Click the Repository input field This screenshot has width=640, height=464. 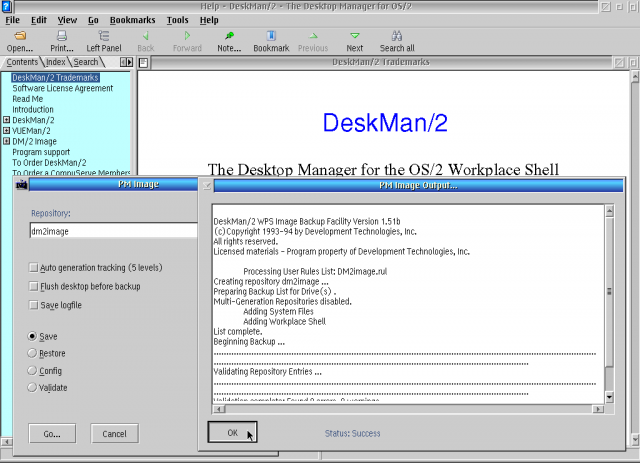tap(113, 231)
